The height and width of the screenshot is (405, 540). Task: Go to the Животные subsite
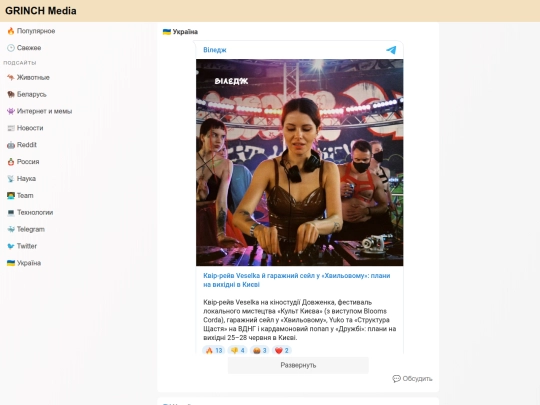pyautogui.click(x=33, y=77)
